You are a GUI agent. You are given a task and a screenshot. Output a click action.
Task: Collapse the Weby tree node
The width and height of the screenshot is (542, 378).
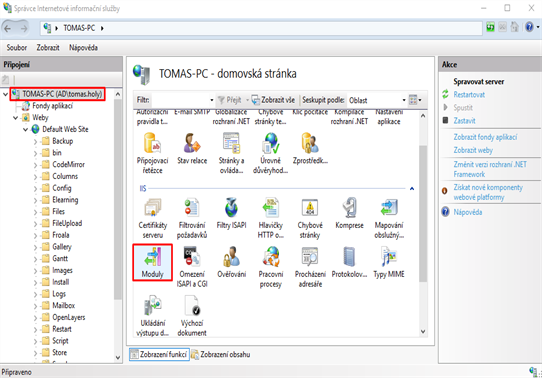[x=16, y=117]
